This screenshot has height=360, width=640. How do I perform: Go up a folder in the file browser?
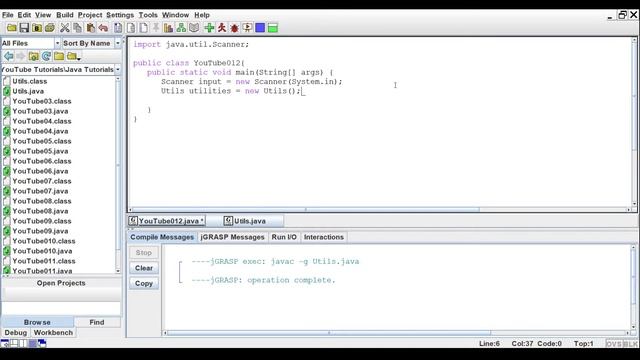pos(33,56)
